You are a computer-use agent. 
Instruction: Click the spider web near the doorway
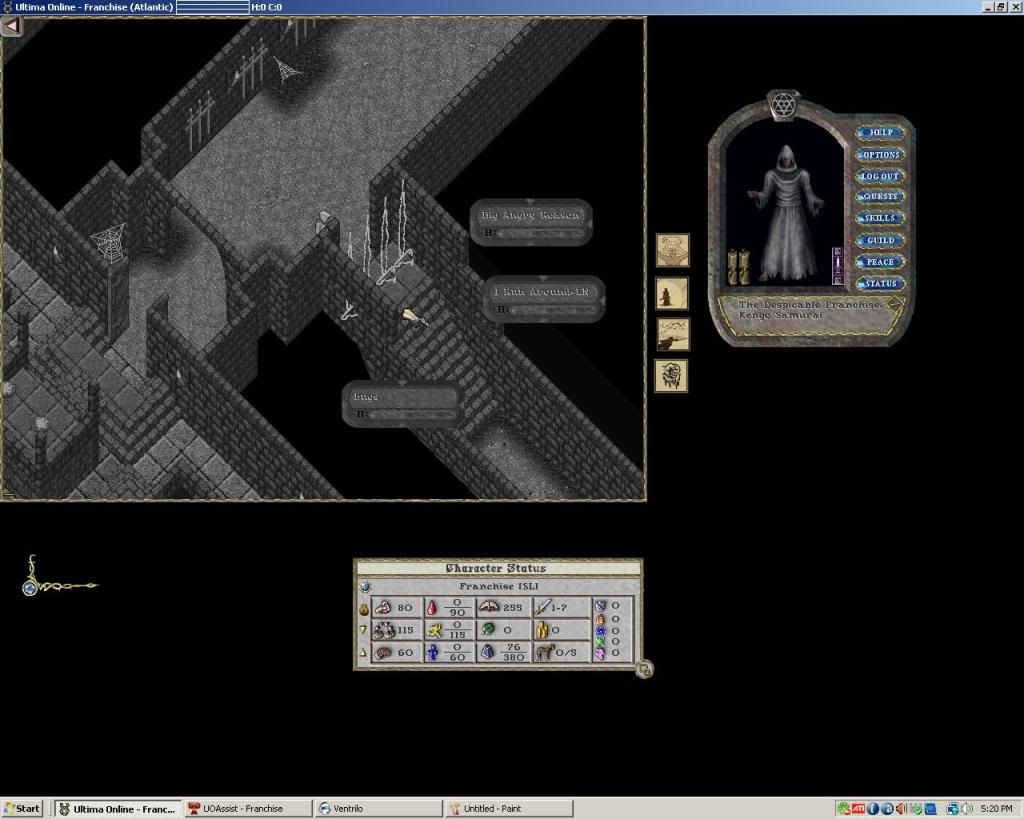108,242
